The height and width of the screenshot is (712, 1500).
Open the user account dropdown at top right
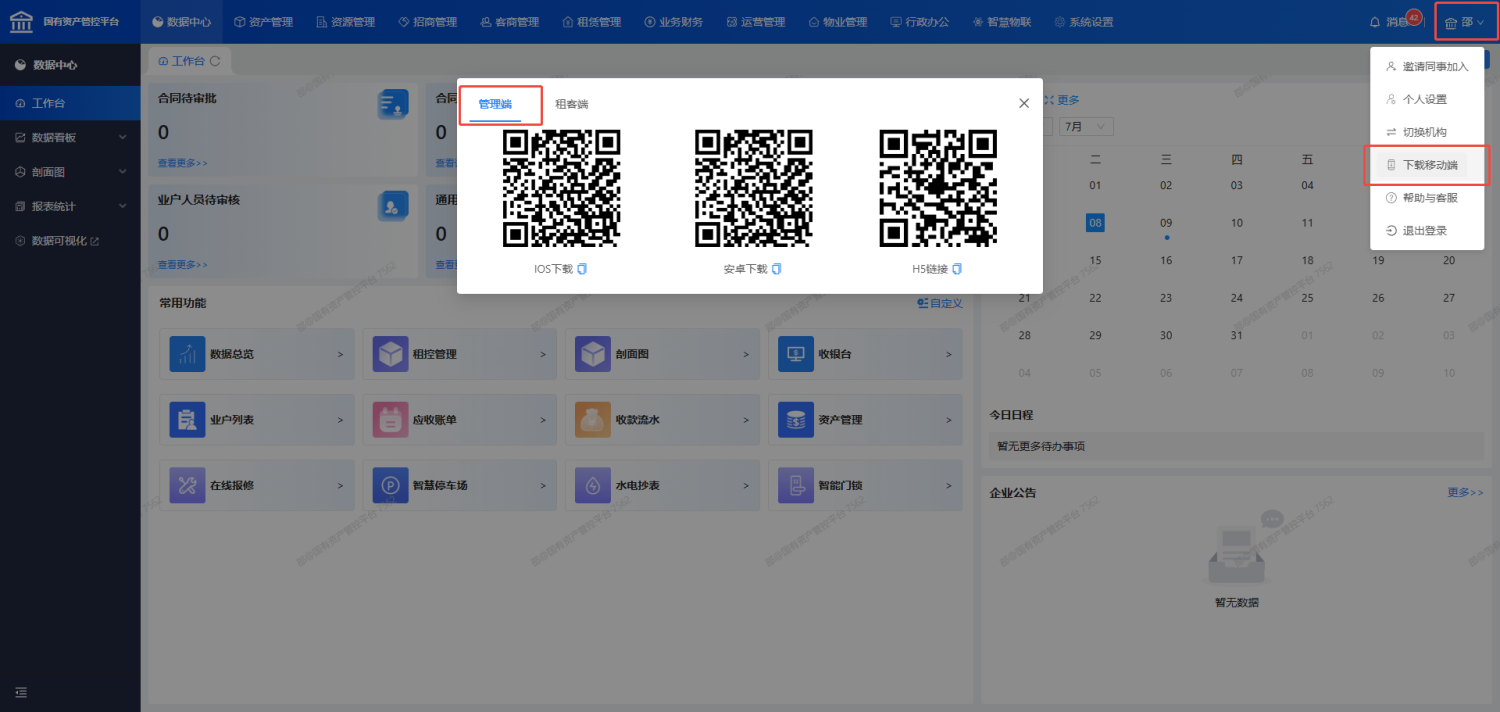pyautogui.click(x=1465, y=22)
